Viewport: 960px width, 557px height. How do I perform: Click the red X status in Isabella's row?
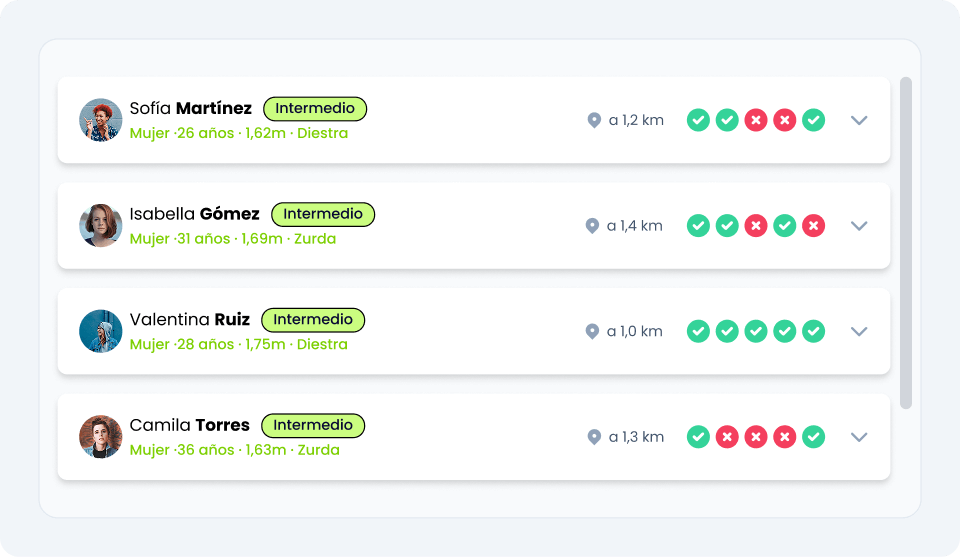756,226
